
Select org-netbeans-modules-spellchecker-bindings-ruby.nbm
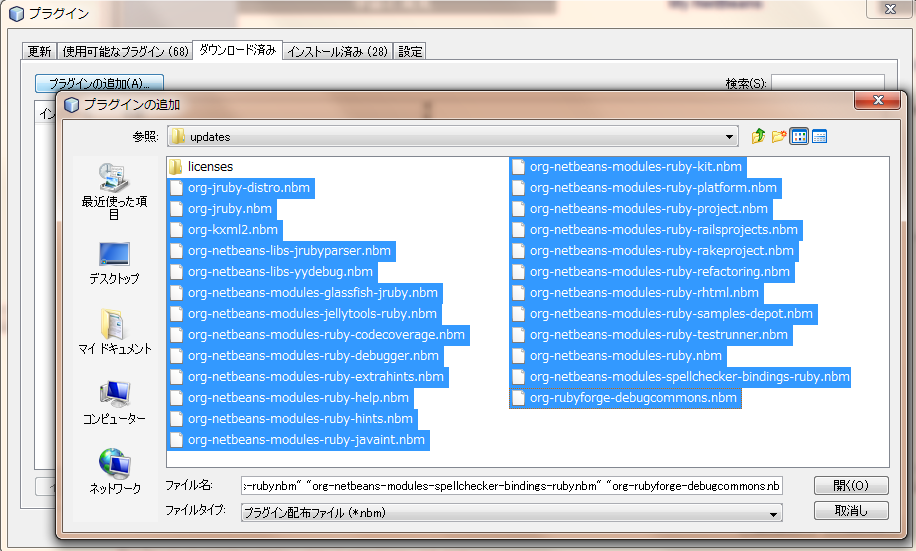tap(681, 377)
